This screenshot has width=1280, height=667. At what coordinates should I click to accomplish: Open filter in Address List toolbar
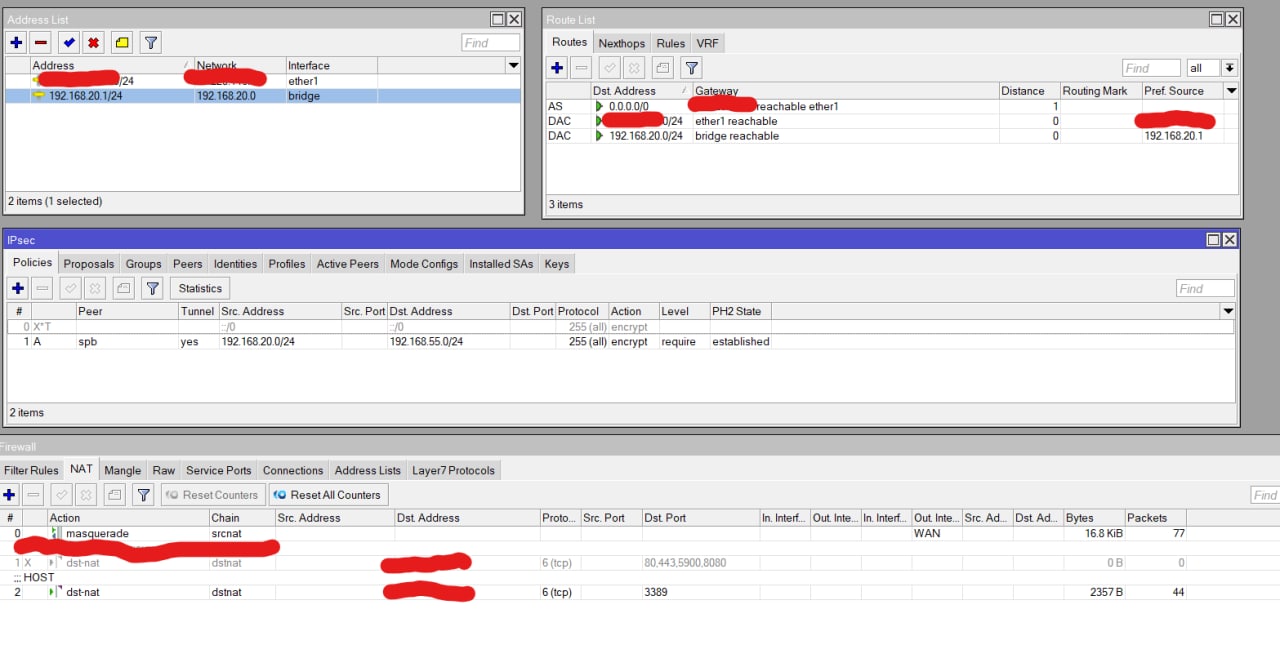click(150, 43)
